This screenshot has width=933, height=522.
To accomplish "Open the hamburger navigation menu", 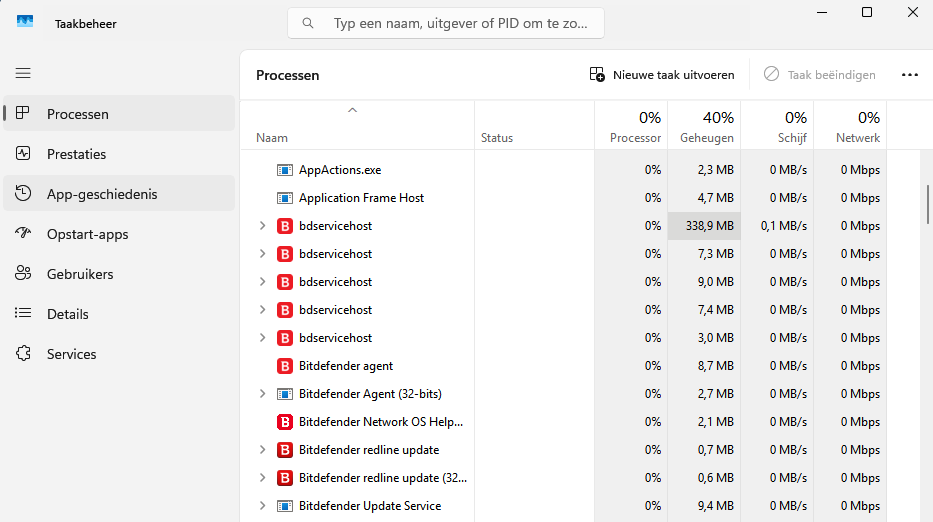I will point(23,73).
